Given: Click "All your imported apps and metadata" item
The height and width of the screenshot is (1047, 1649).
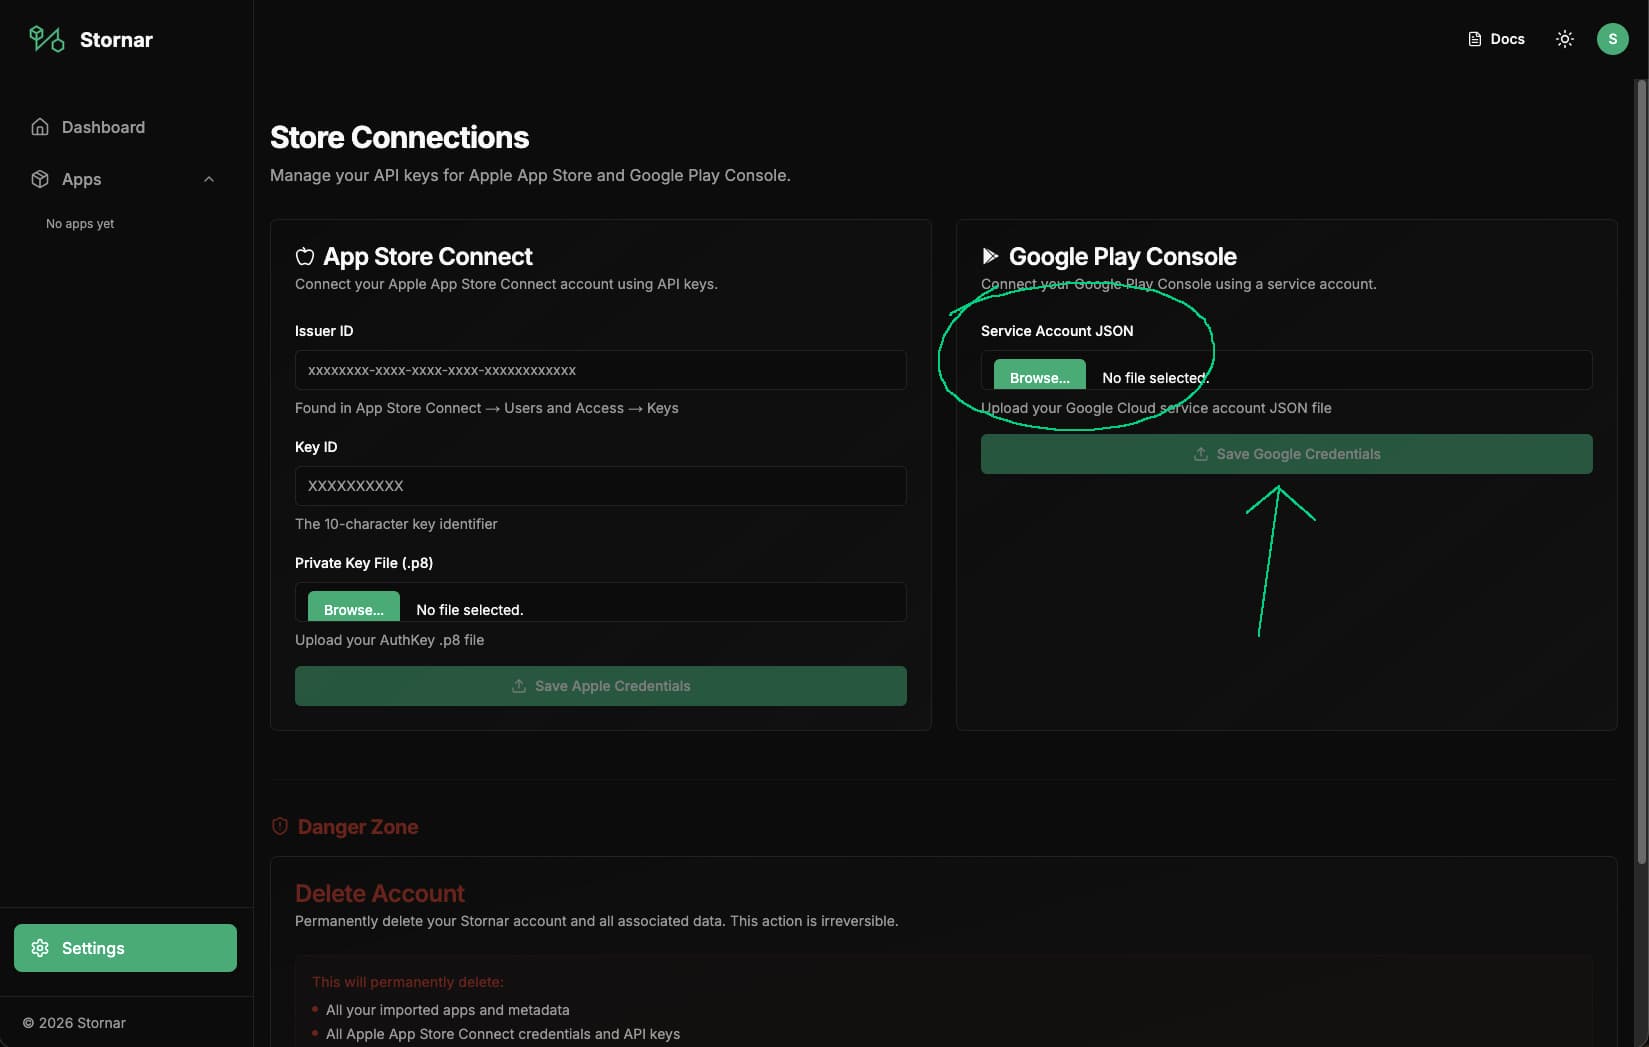Looking at the screenshot, I should pyautogui.click(x=448, y=1010).
